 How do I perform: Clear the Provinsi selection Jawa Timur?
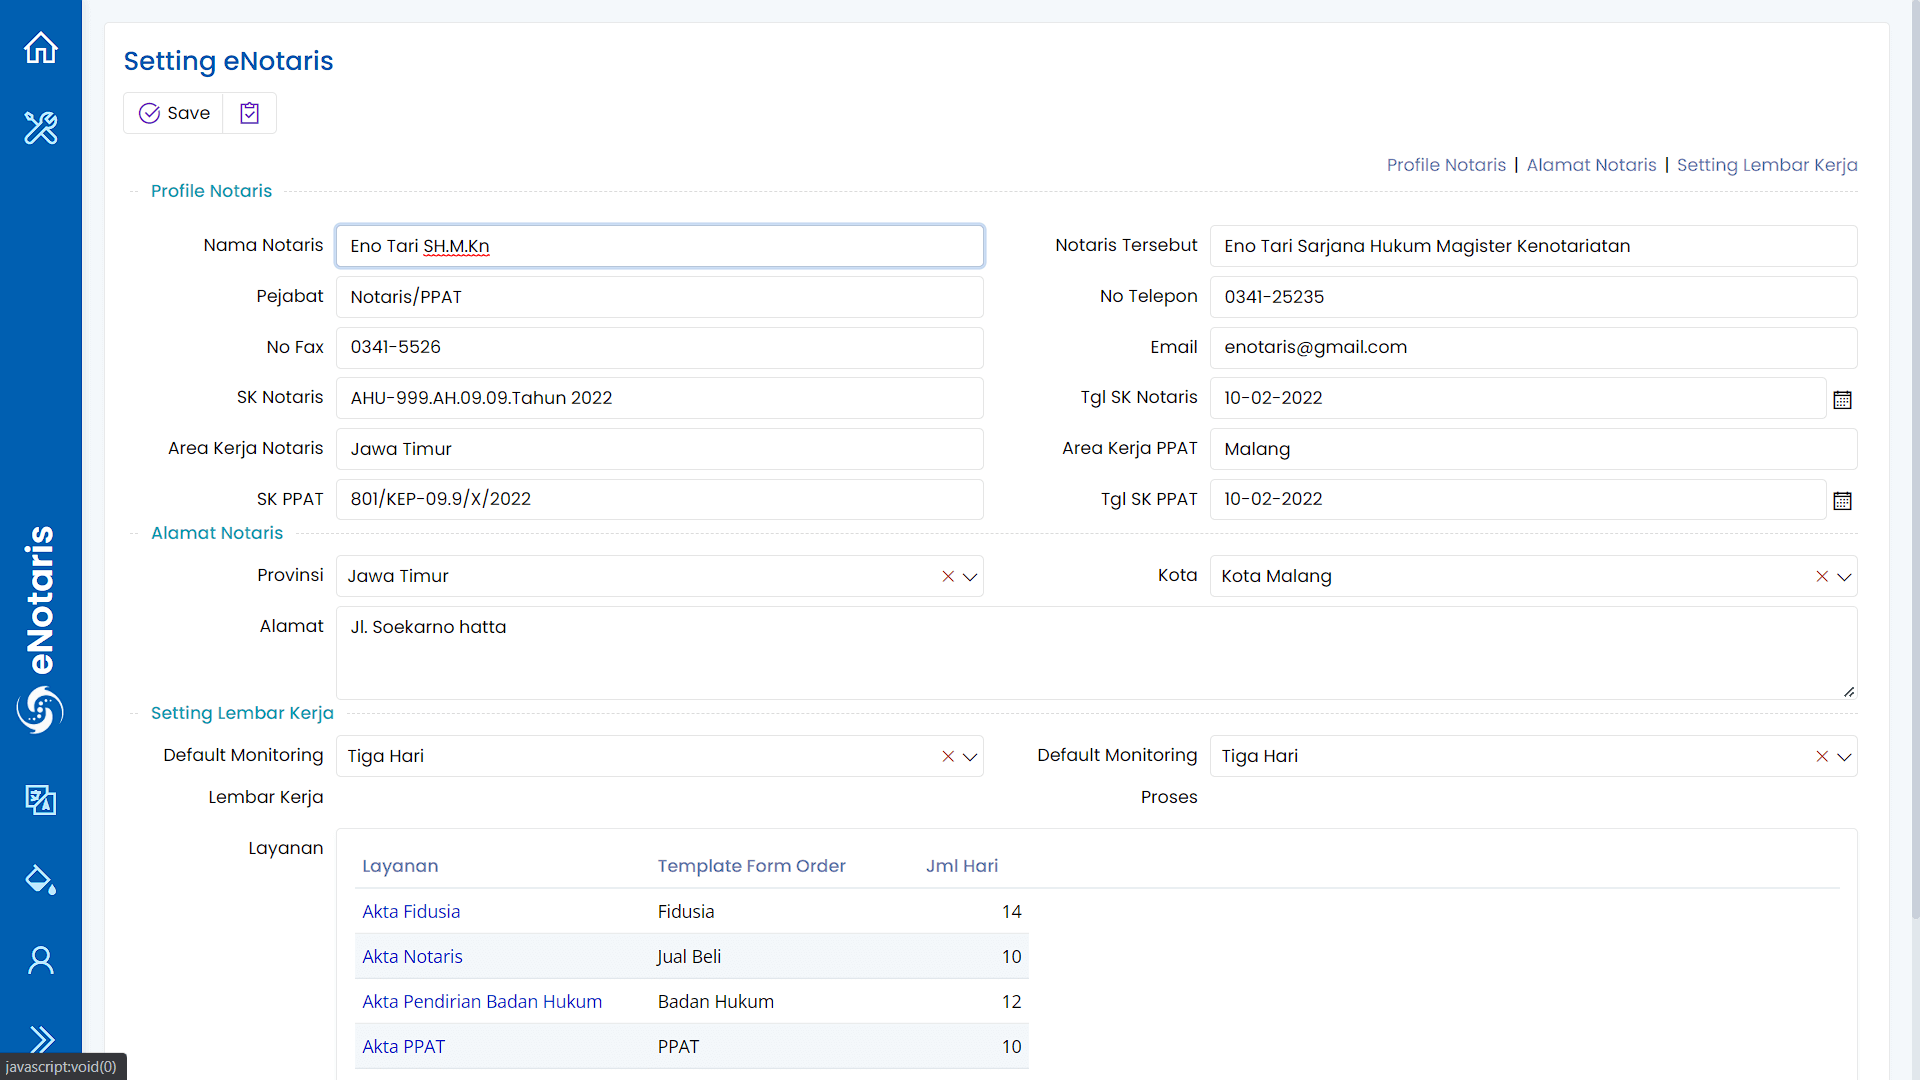pos(948,576)
